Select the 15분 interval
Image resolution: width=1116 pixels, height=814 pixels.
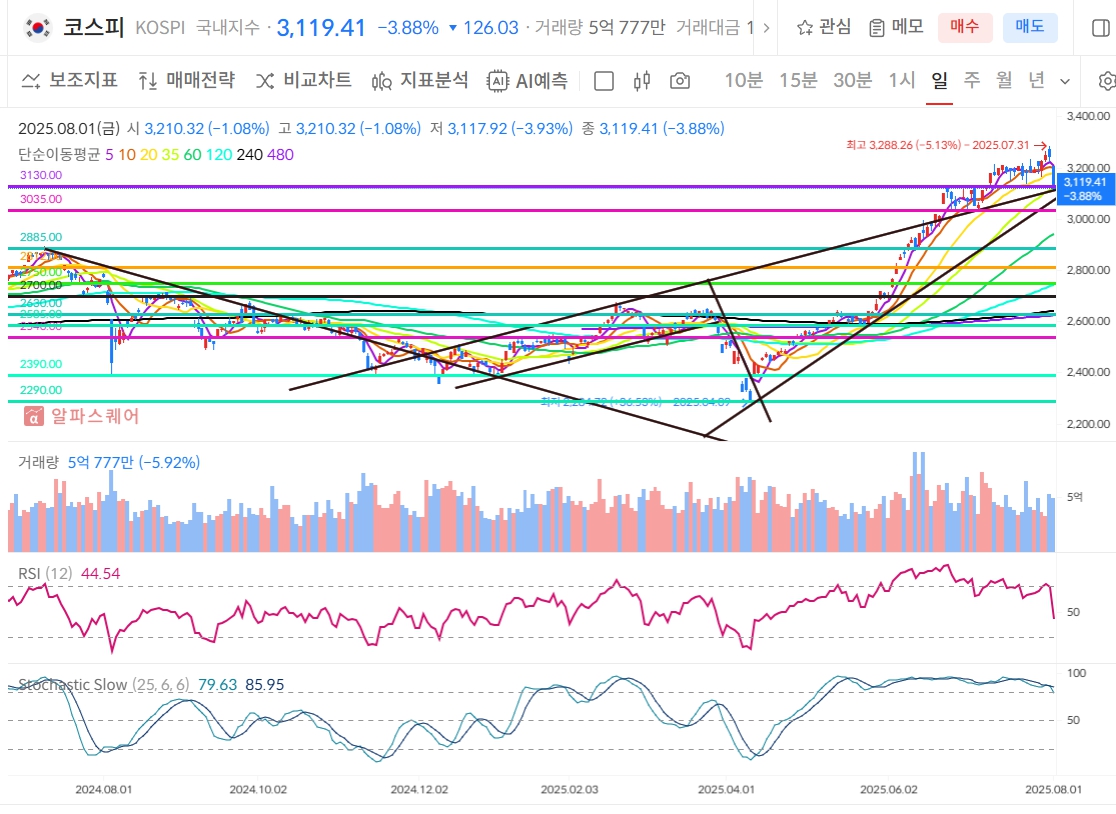(798, 80)
